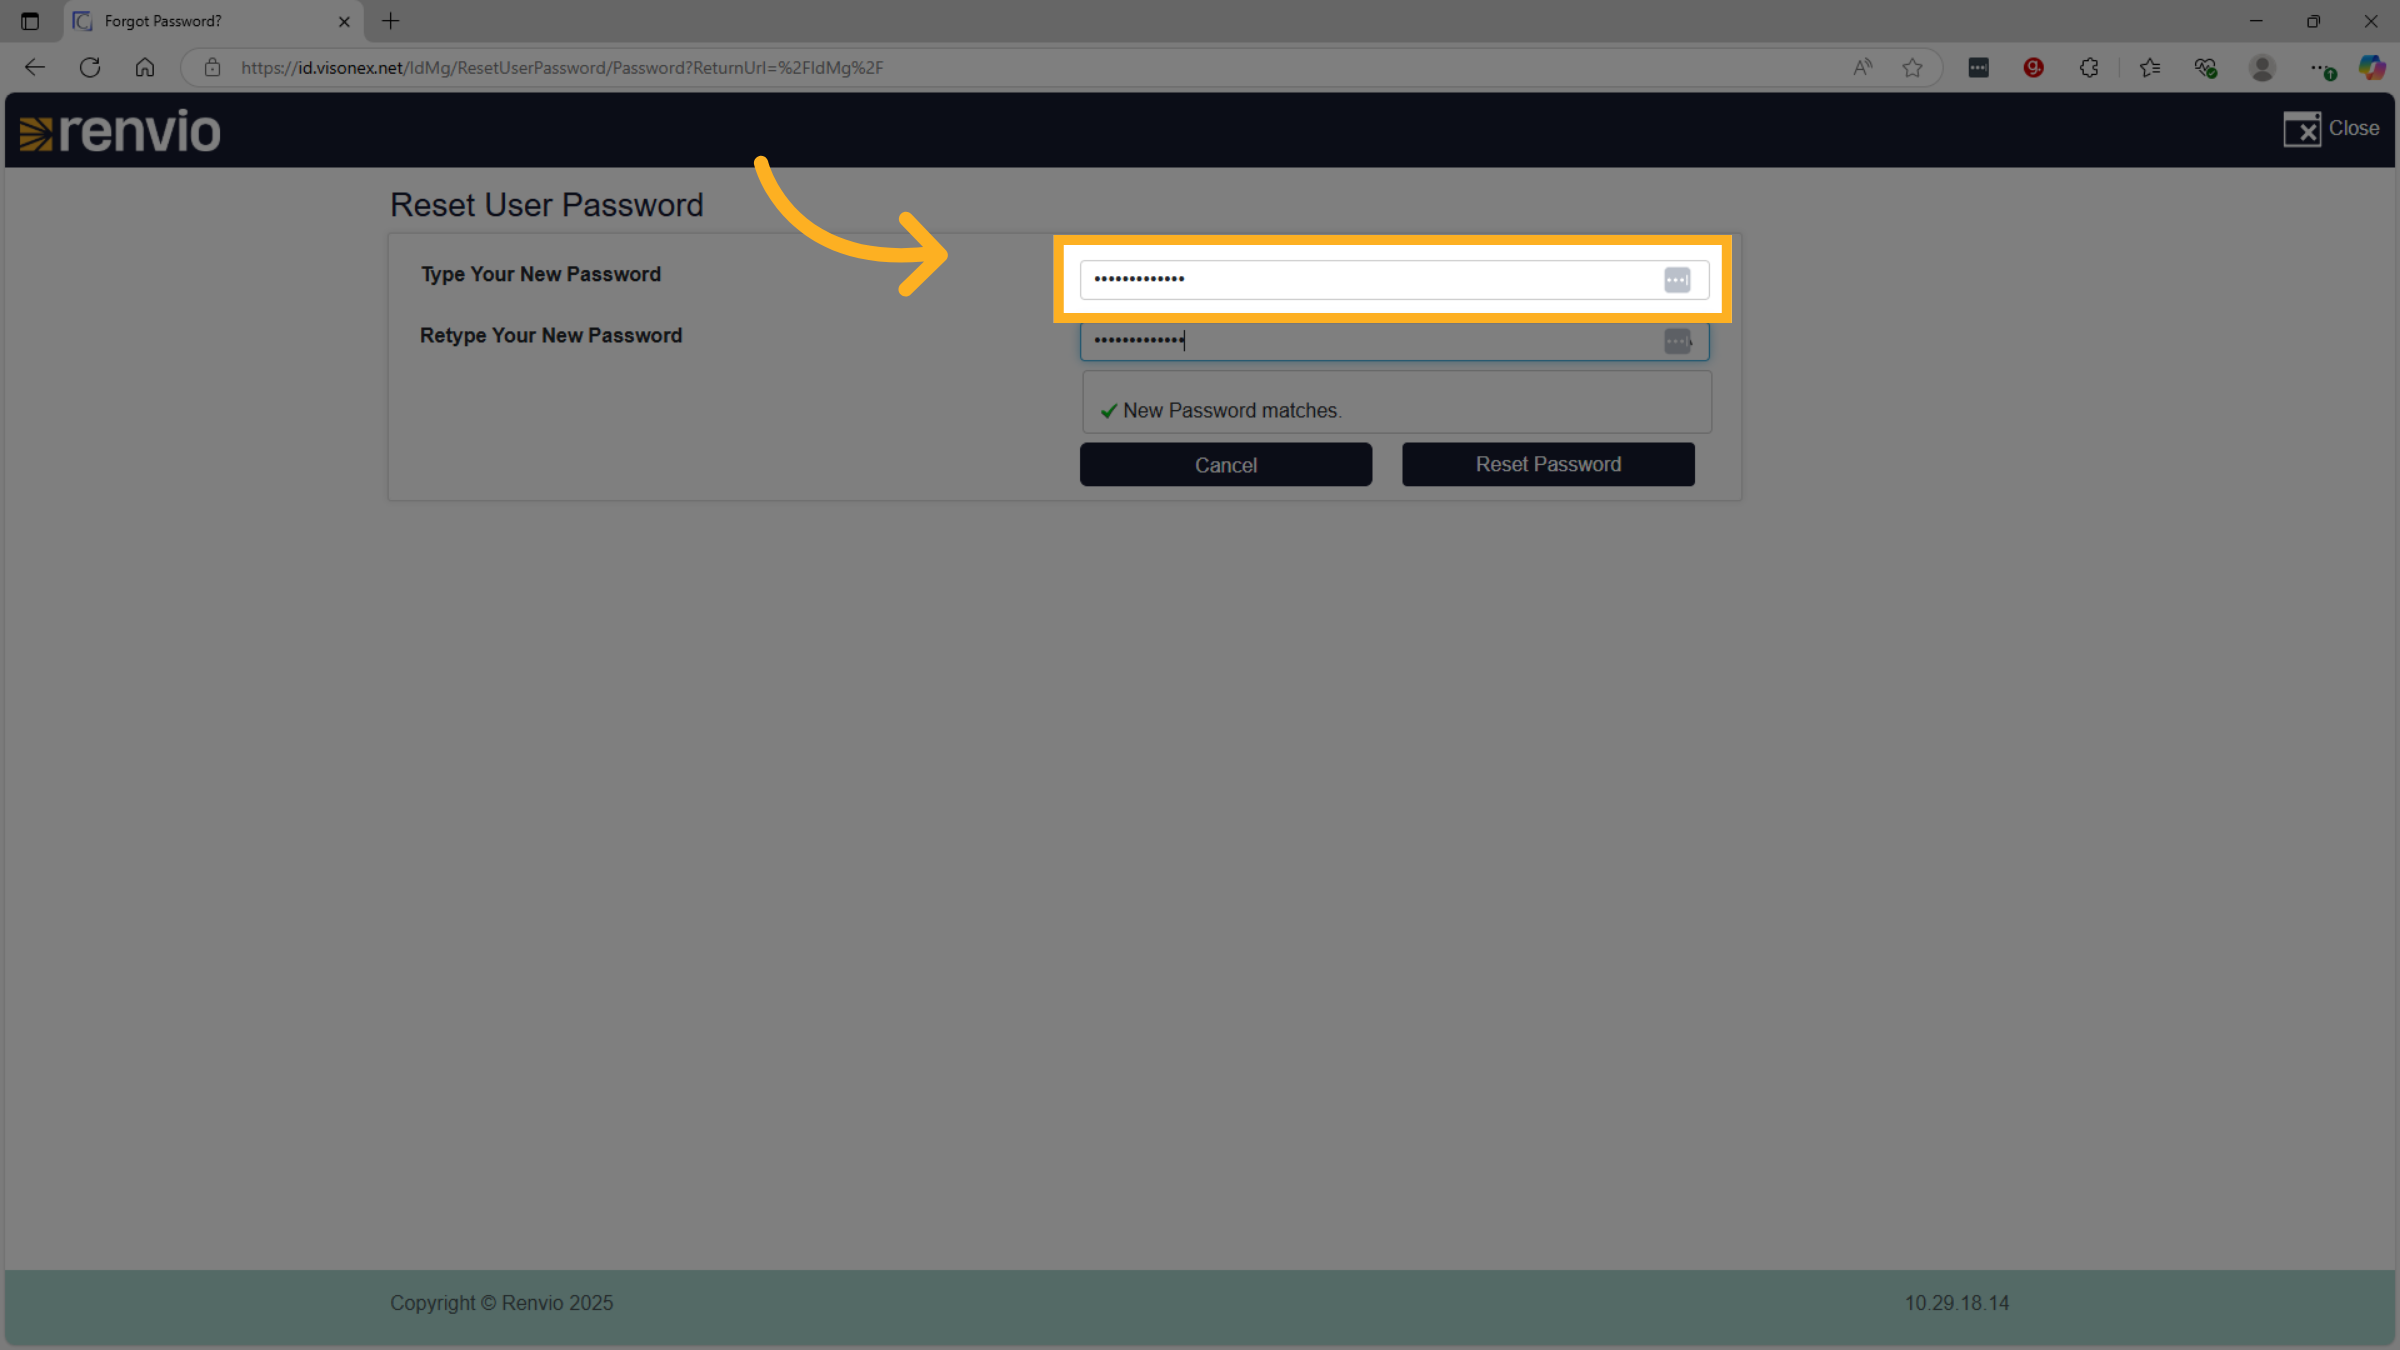
Task: Select the Forgot Password? tab
Action: (213, 21)
